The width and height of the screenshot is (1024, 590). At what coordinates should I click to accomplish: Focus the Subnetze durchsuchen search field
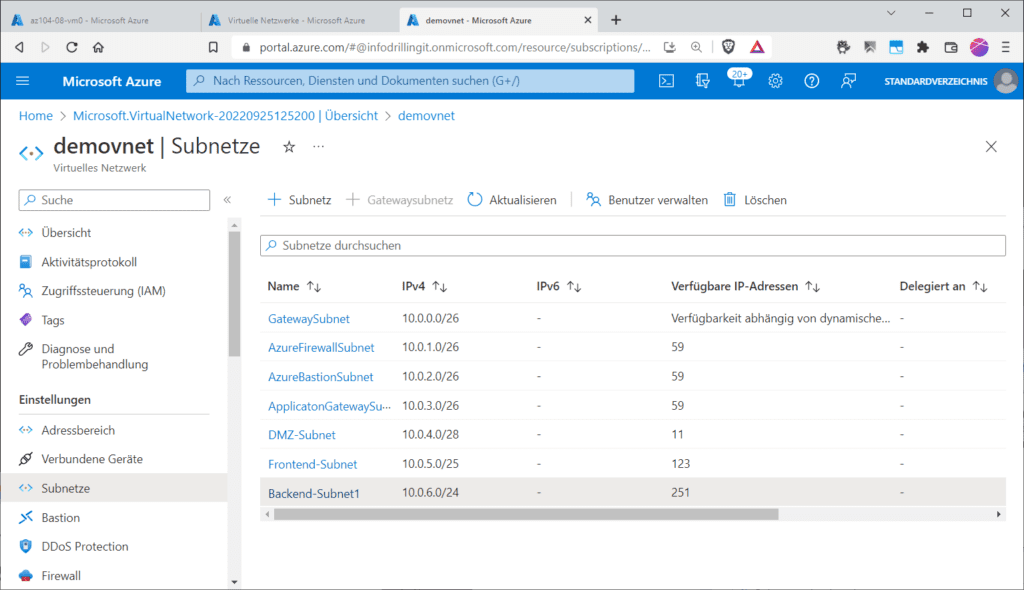(x=633, y=246)
